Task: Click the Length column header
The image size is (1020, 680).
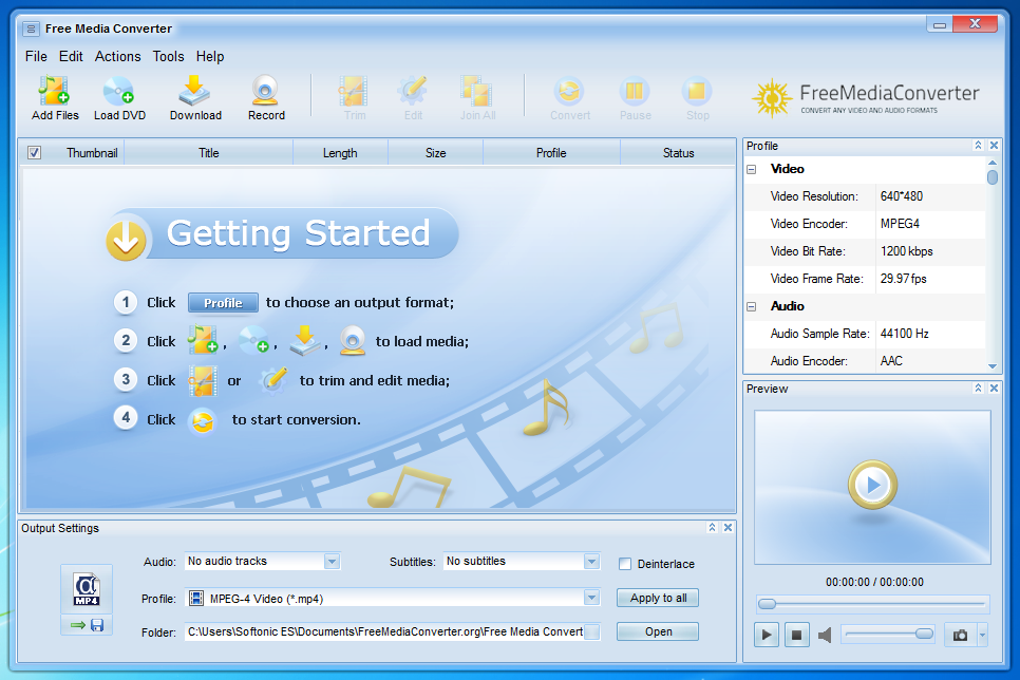Action: pyautogui.click(x=340, y=153)
